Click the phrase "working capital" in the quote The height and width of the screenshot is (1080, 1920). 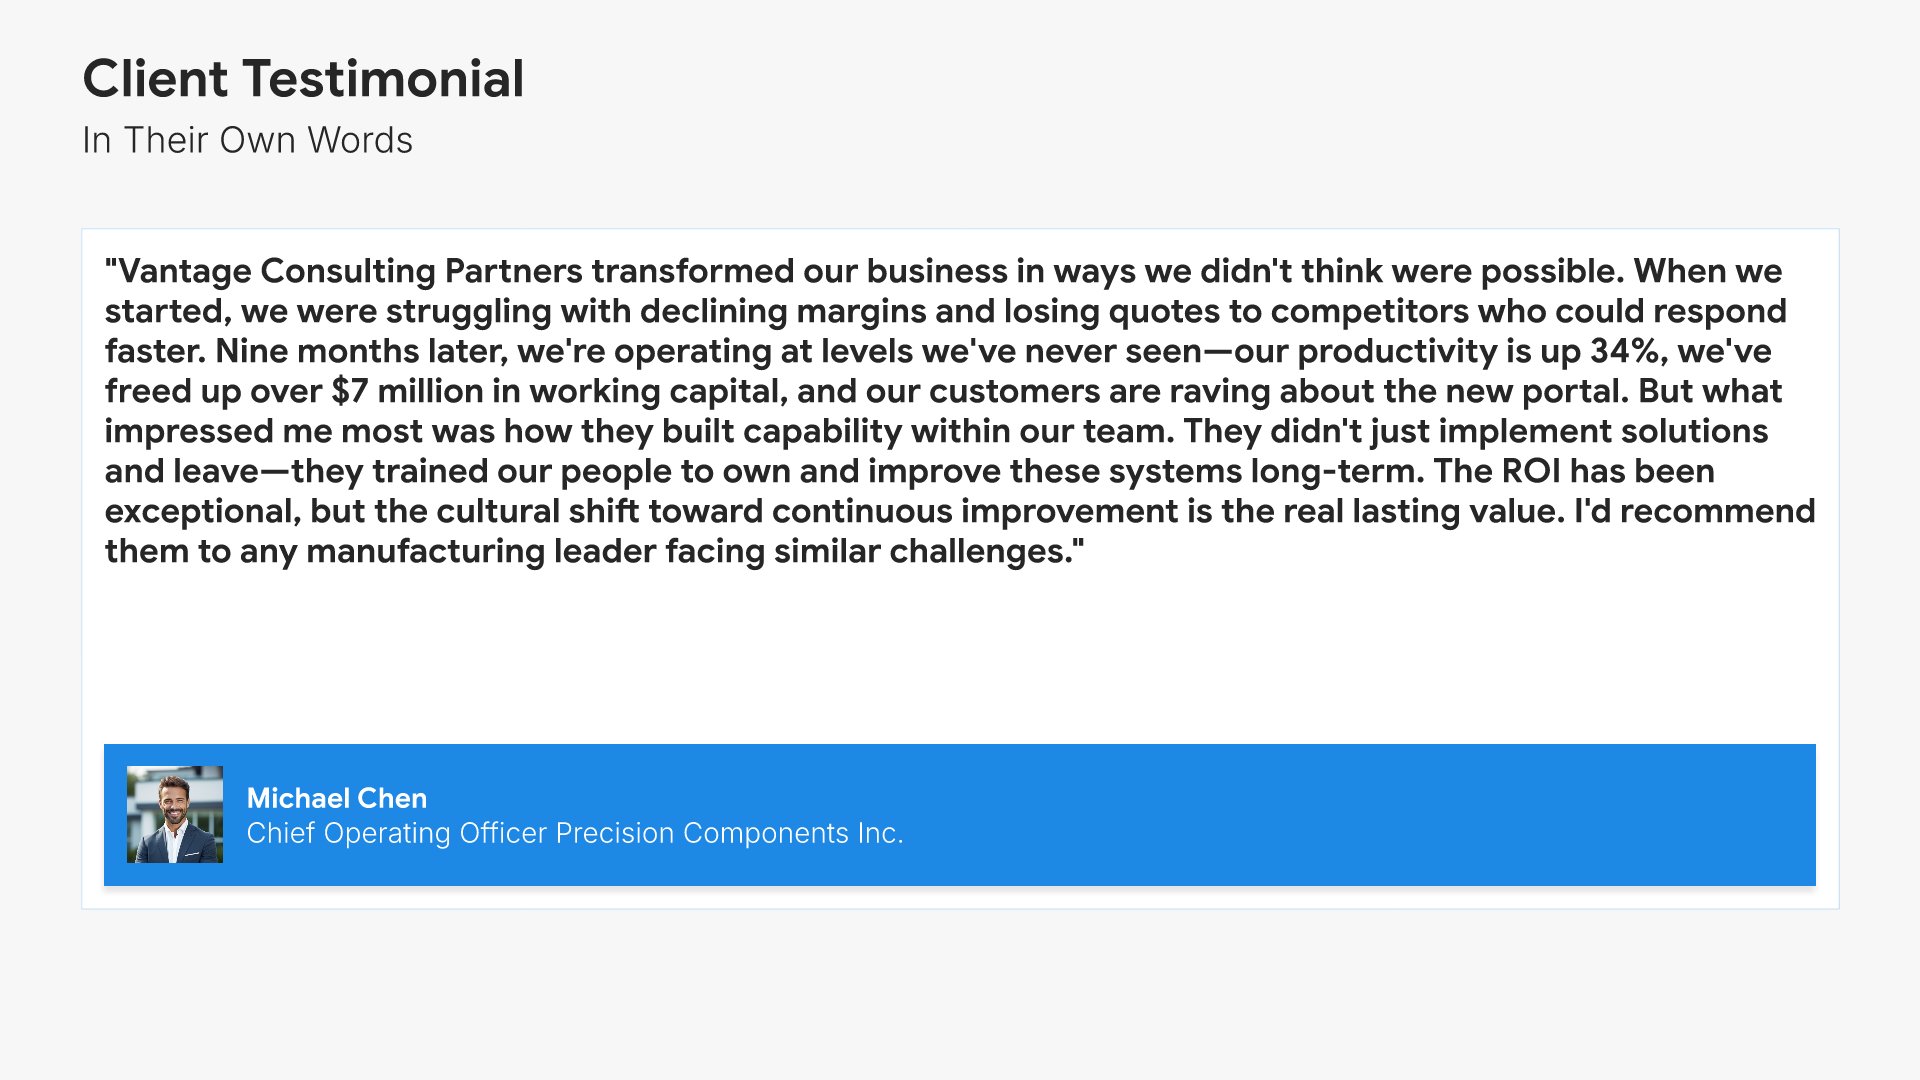[x=658, y=391]
